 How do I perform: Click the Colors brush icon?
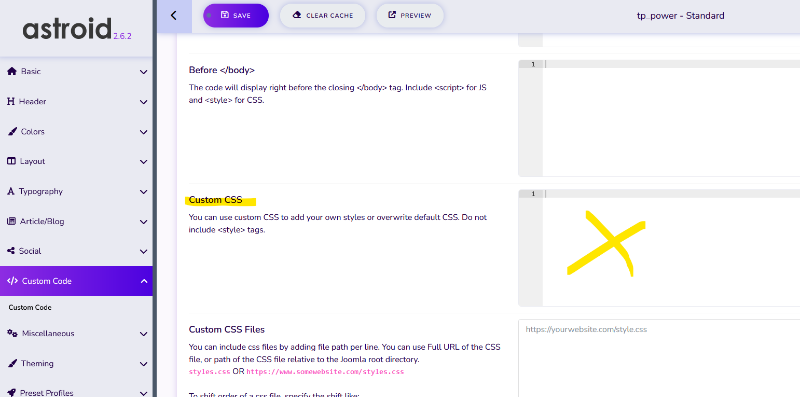(12, 132)
